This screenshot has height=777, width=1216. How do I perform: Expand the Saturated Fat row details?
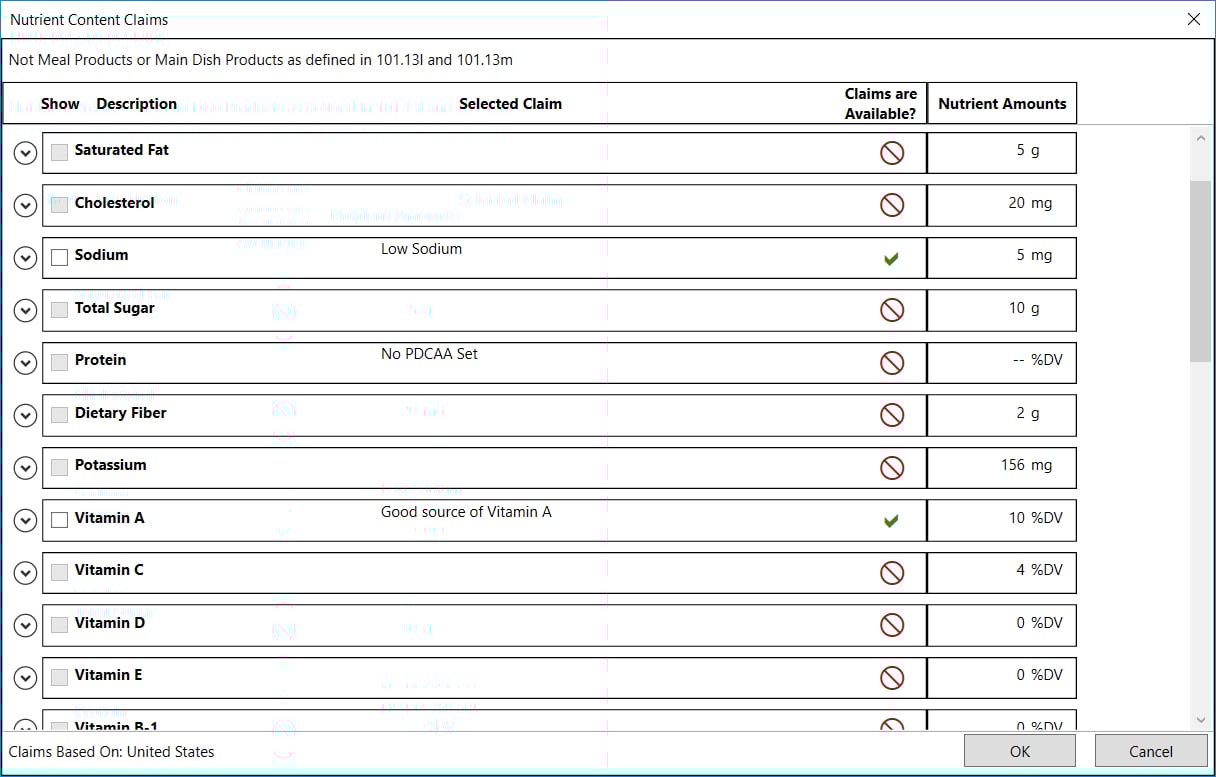[25, 153]
